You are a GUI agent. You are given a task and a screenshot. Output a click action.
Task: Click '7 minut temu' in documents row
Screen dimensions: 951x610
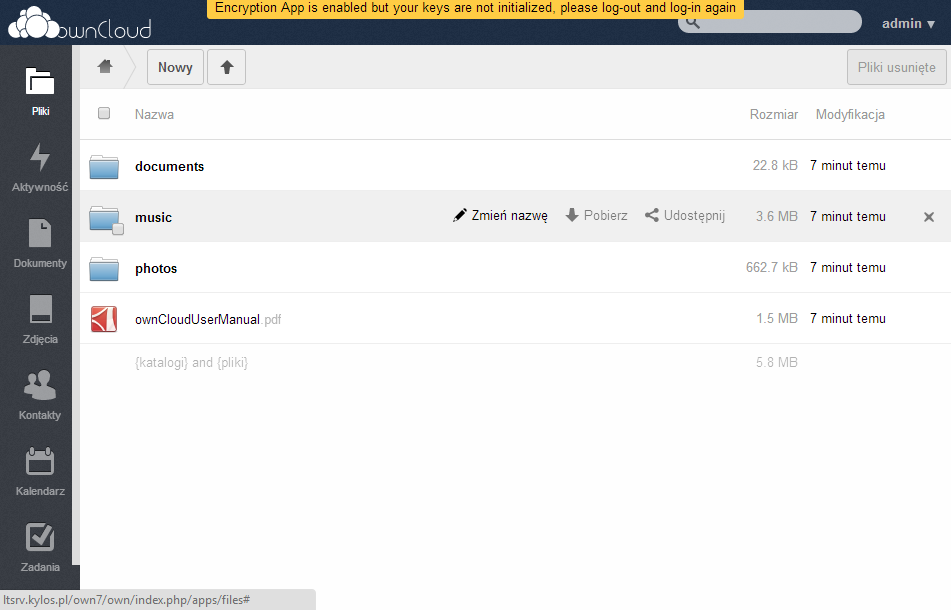pyautogui.click(x=847, y=166)
